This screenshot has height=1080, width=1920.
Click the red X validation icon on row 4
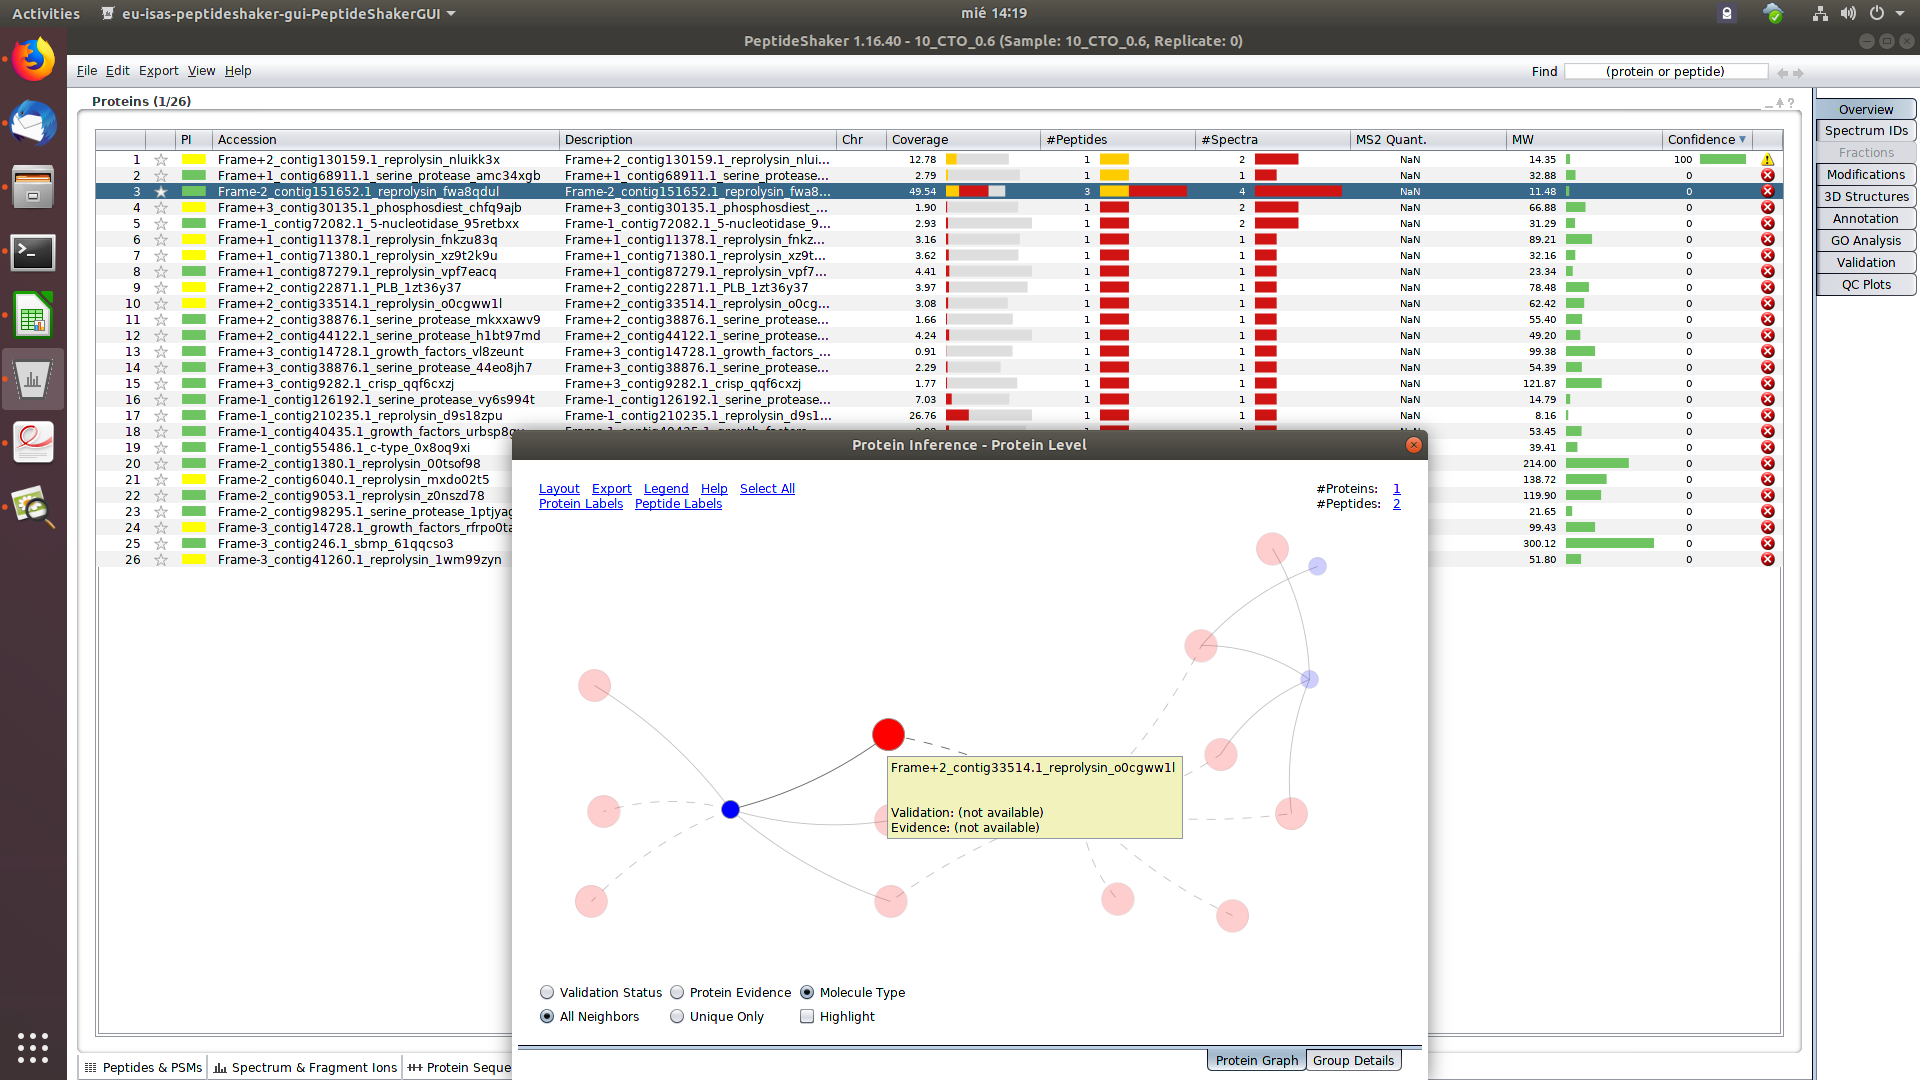pos(1767,207)
